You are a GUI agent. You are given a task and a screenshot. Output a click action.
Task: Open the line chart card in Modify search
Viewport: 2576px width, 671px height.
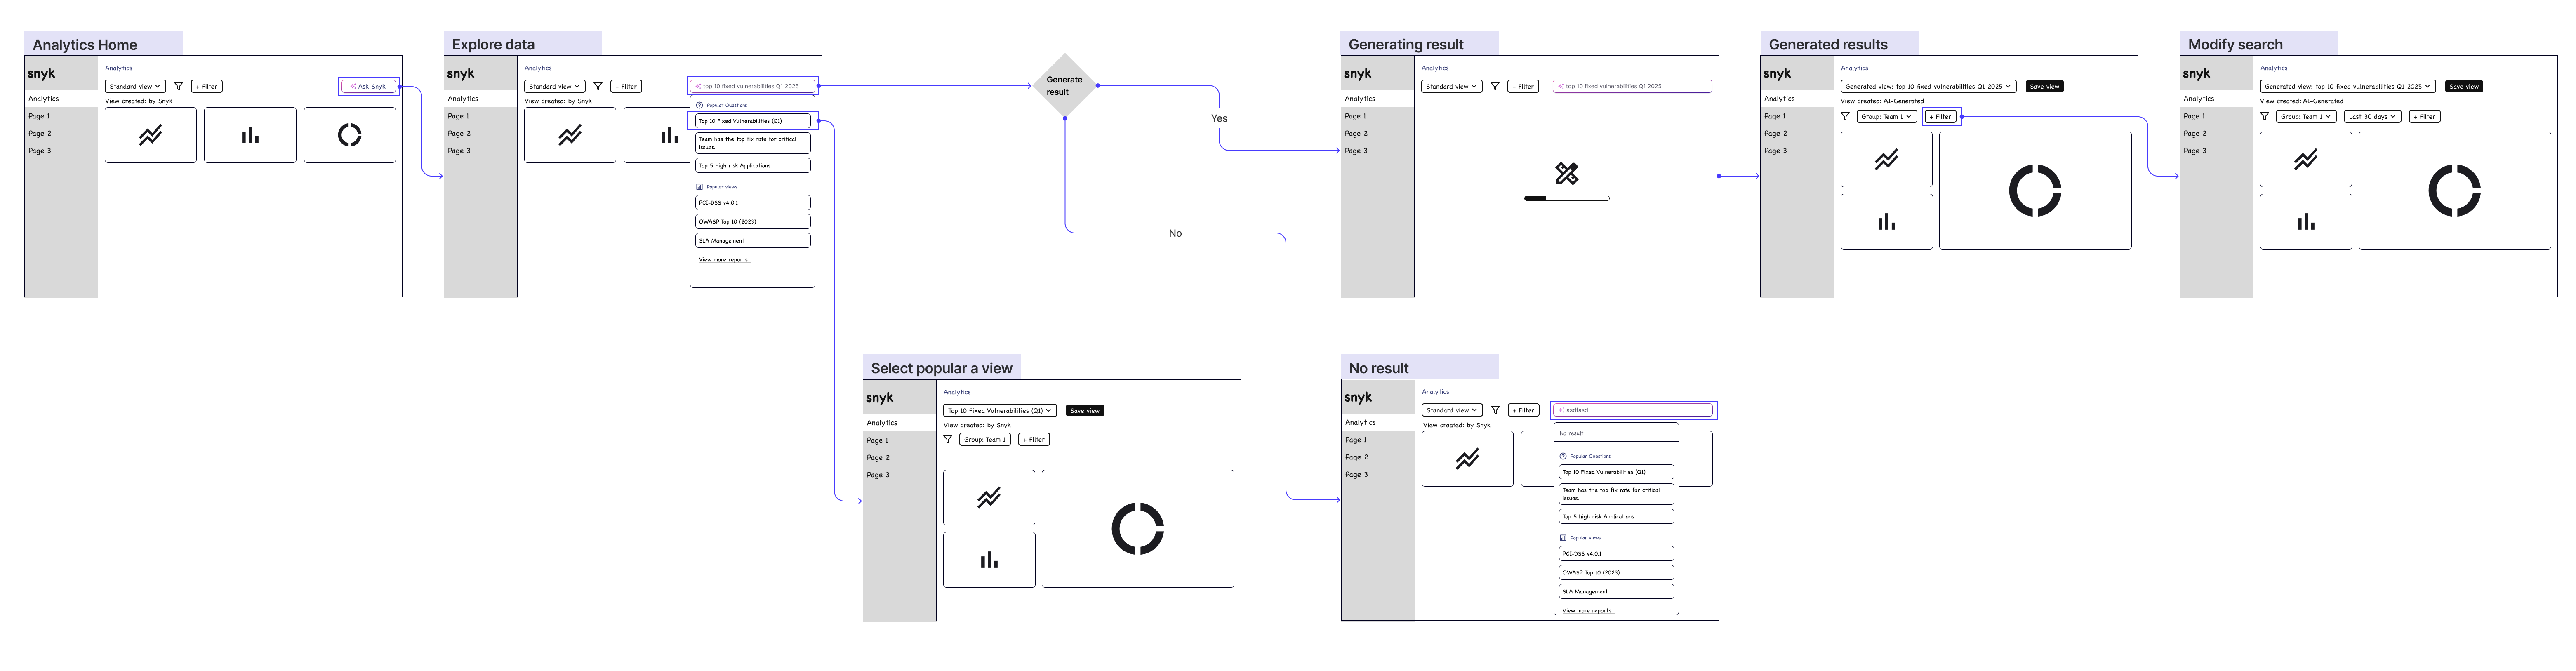pyautogui.click(x=2306, y=159)
